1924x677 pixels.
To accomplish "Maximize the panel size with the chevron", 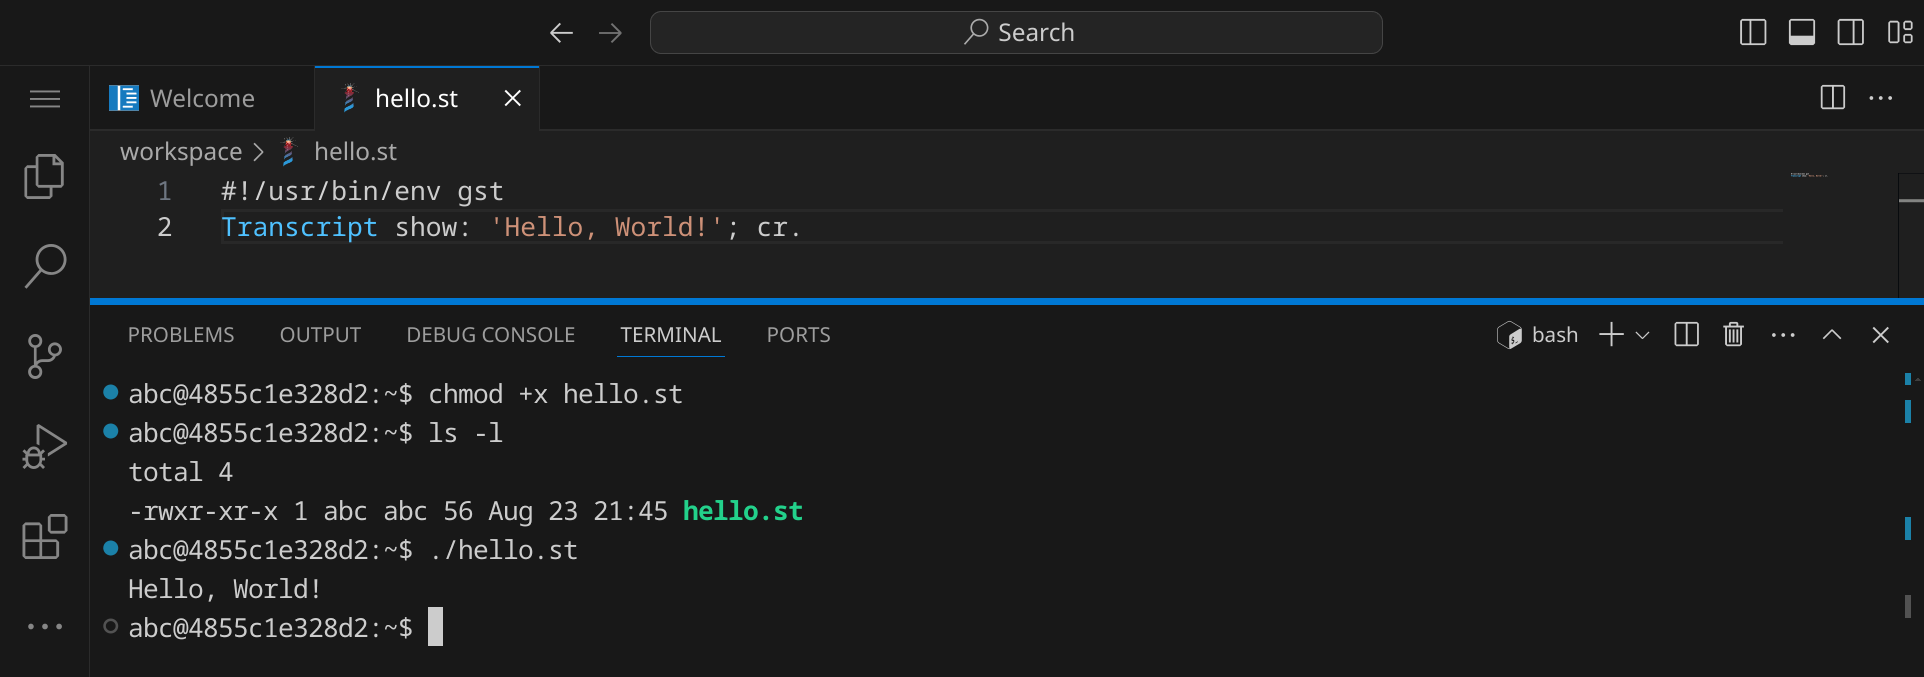I will point(1831,335).
